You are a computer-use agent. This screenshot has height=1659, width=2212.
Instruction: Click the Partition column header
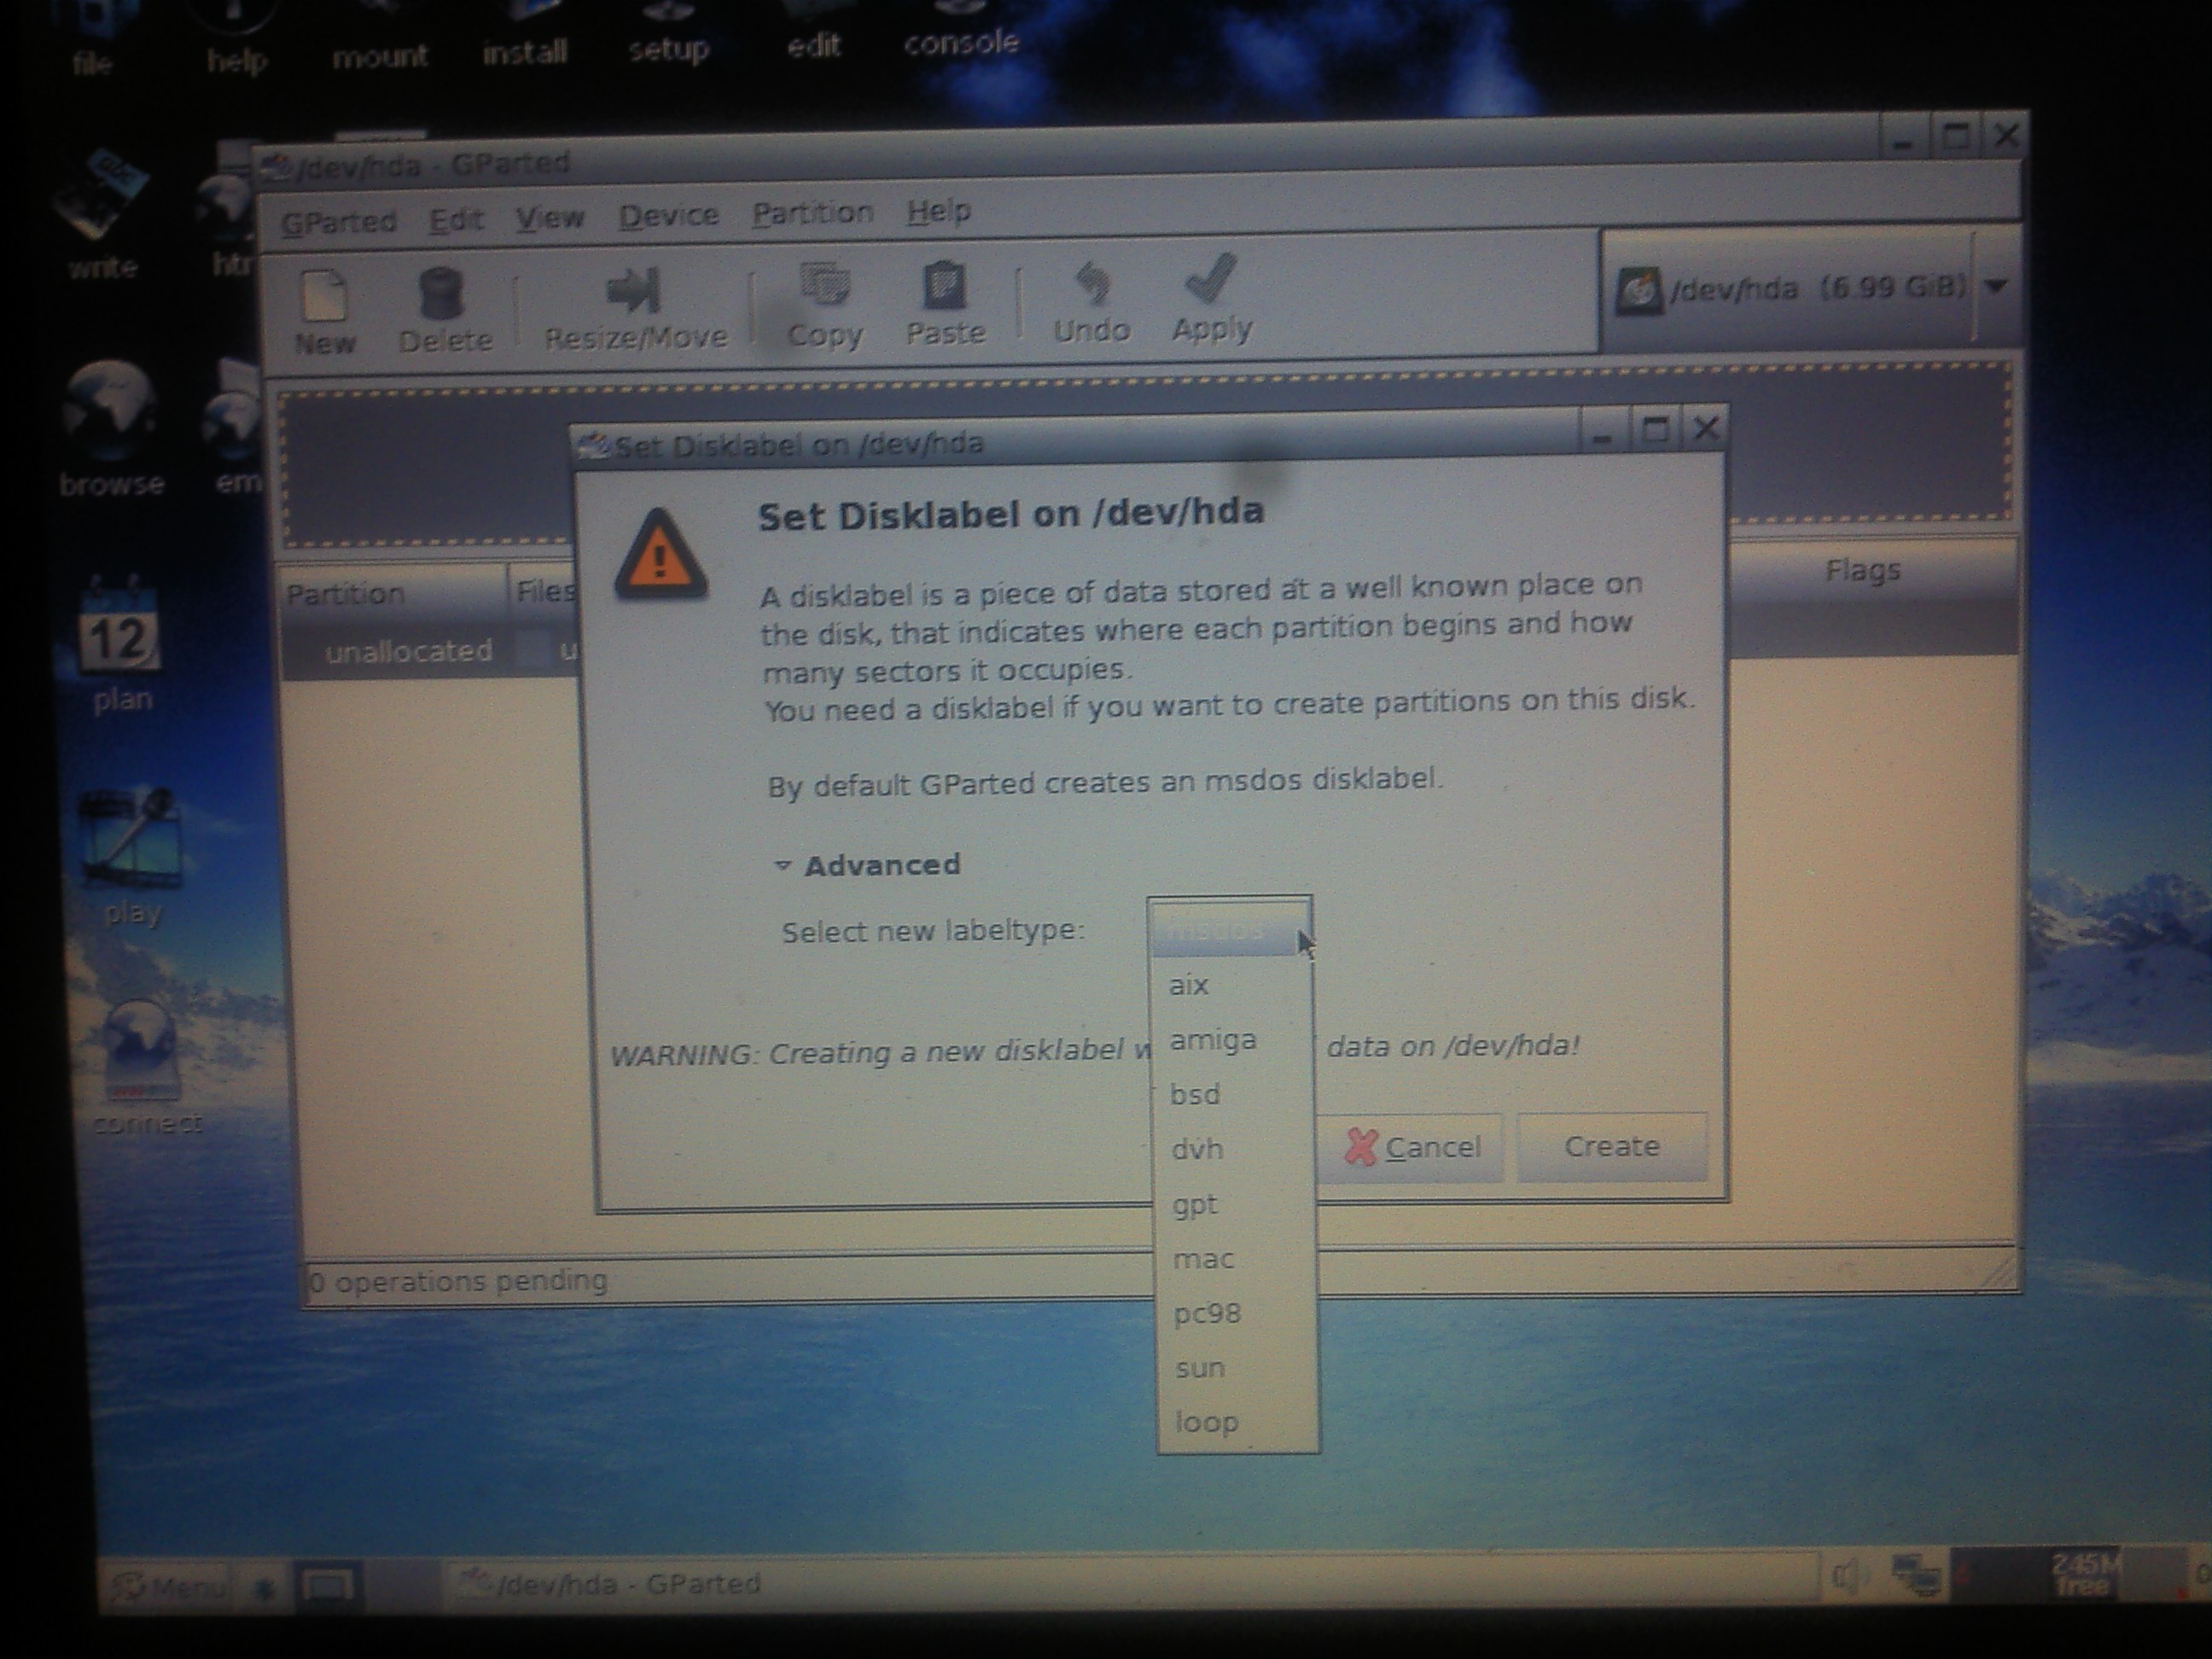394,594
